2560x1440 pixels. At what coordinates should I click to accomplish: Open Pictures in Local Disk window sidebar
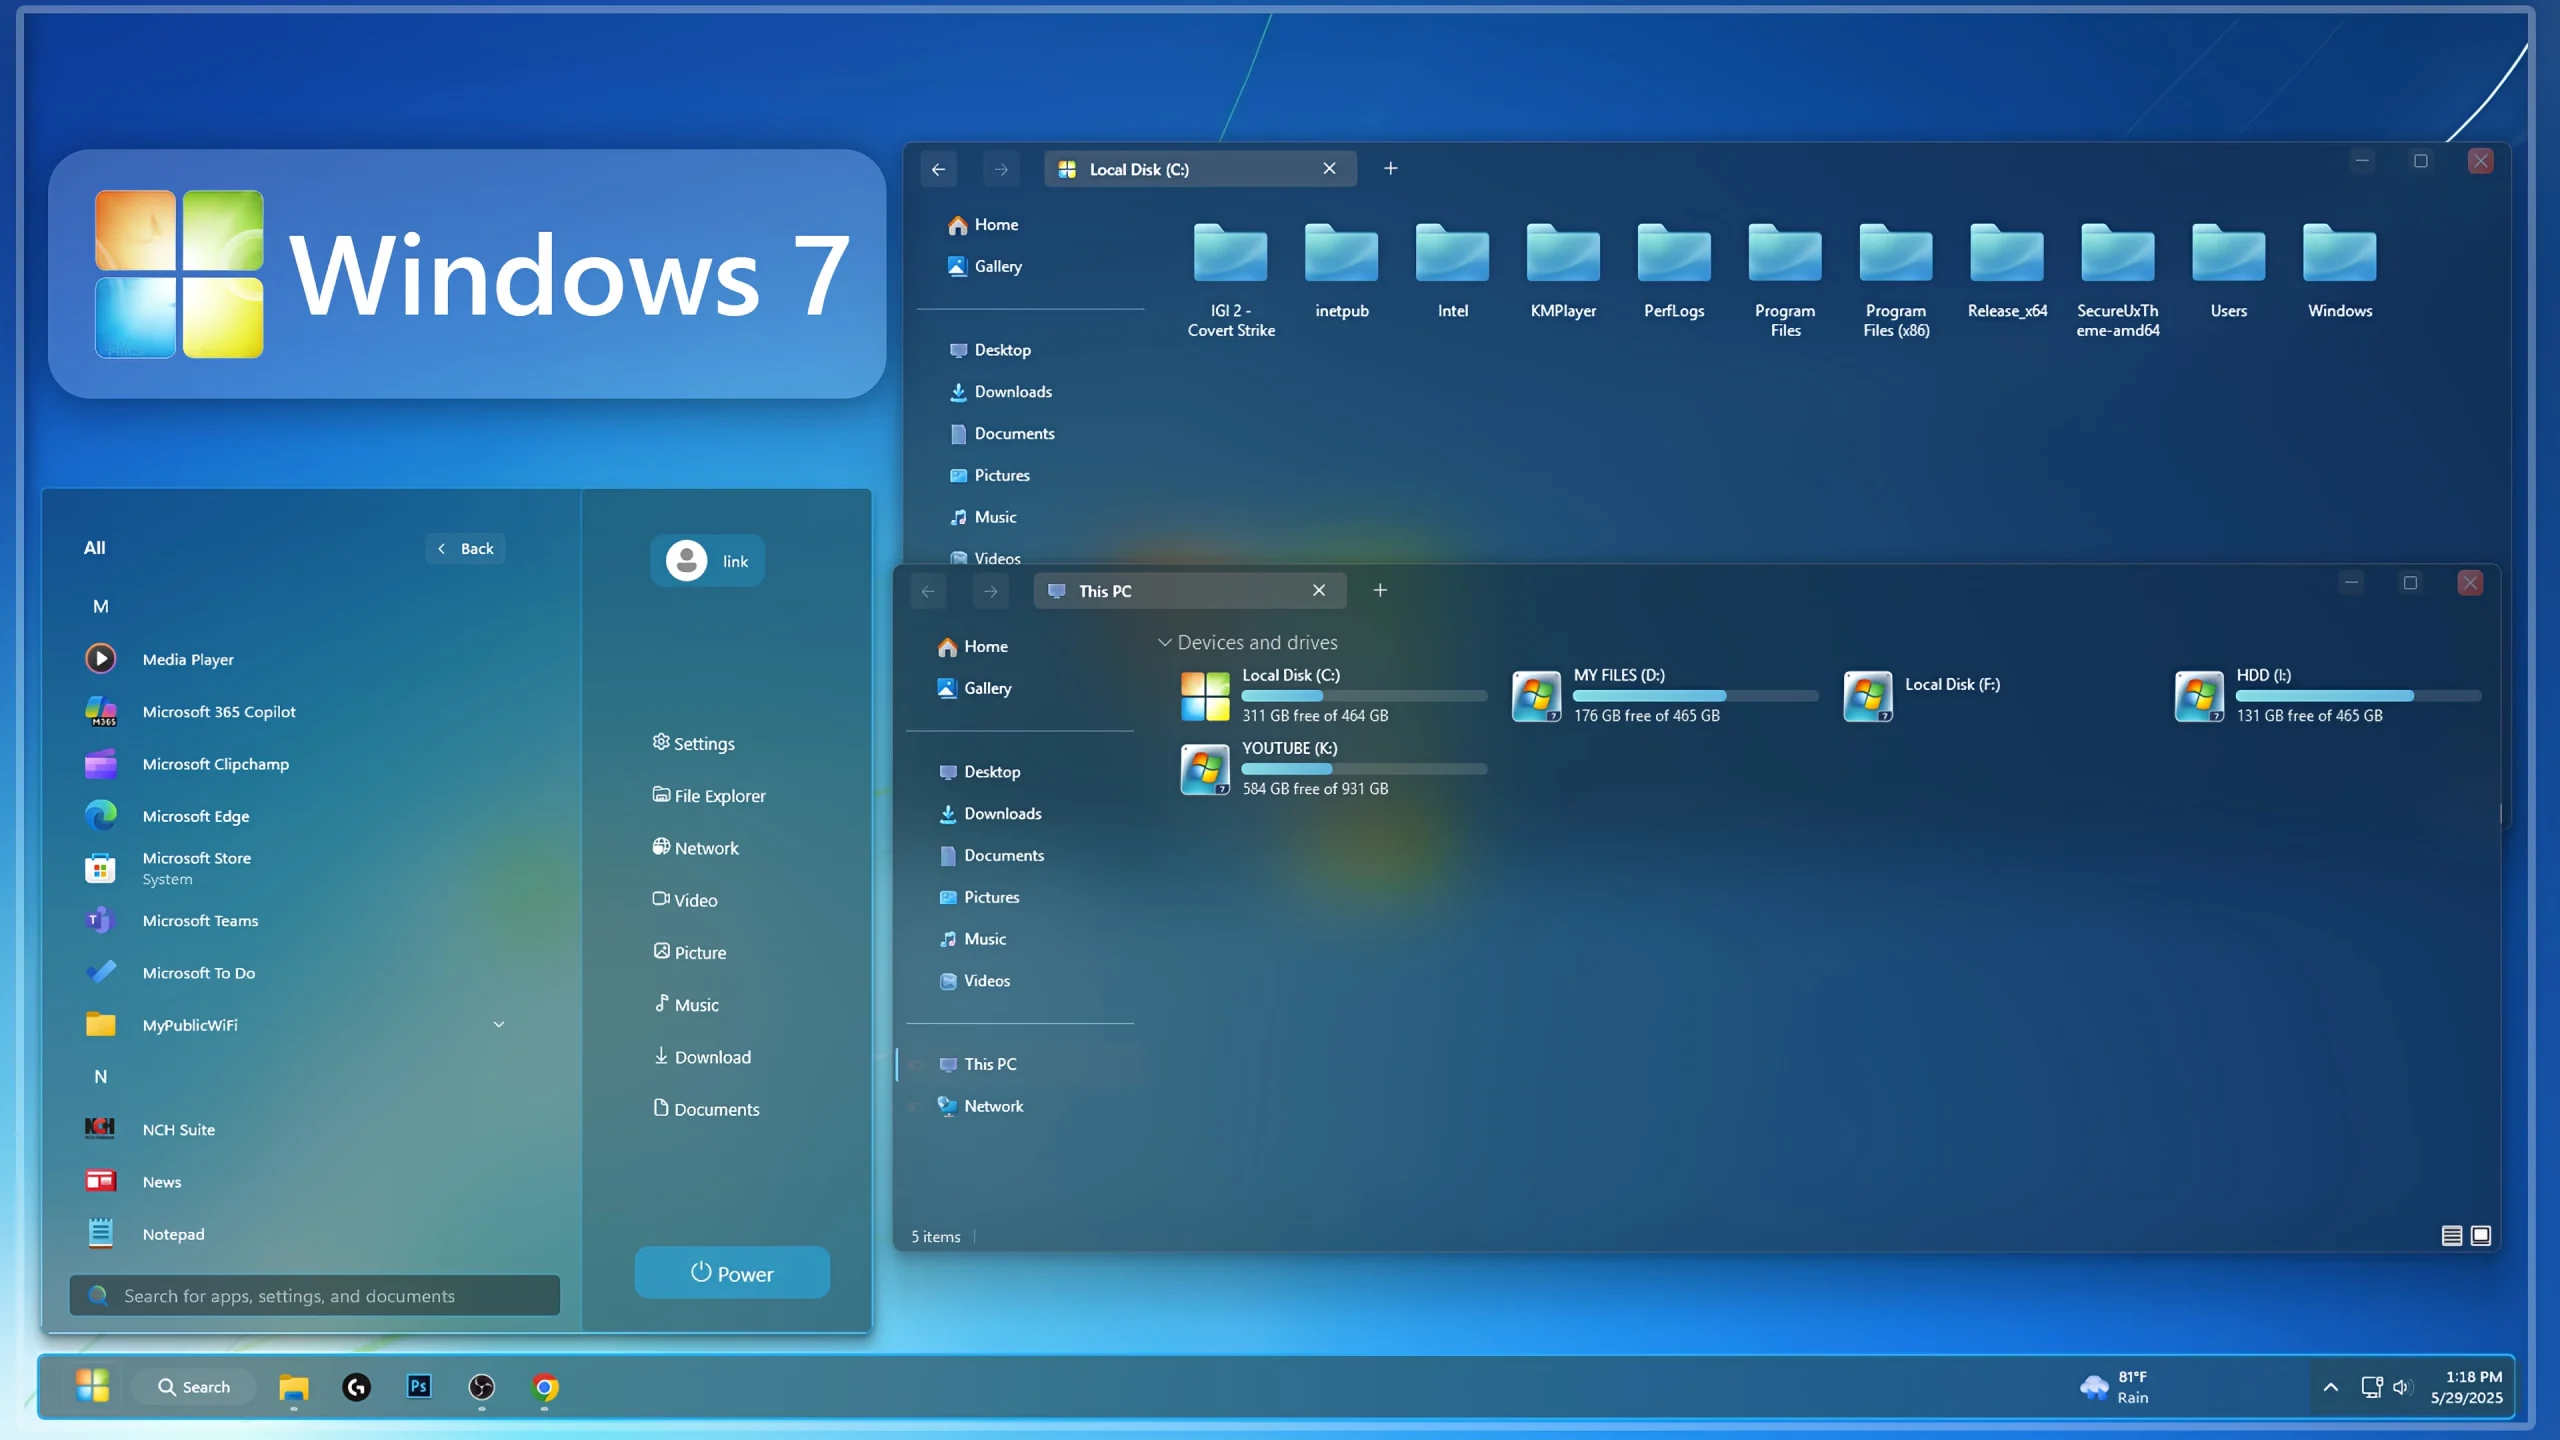[989, 475]
